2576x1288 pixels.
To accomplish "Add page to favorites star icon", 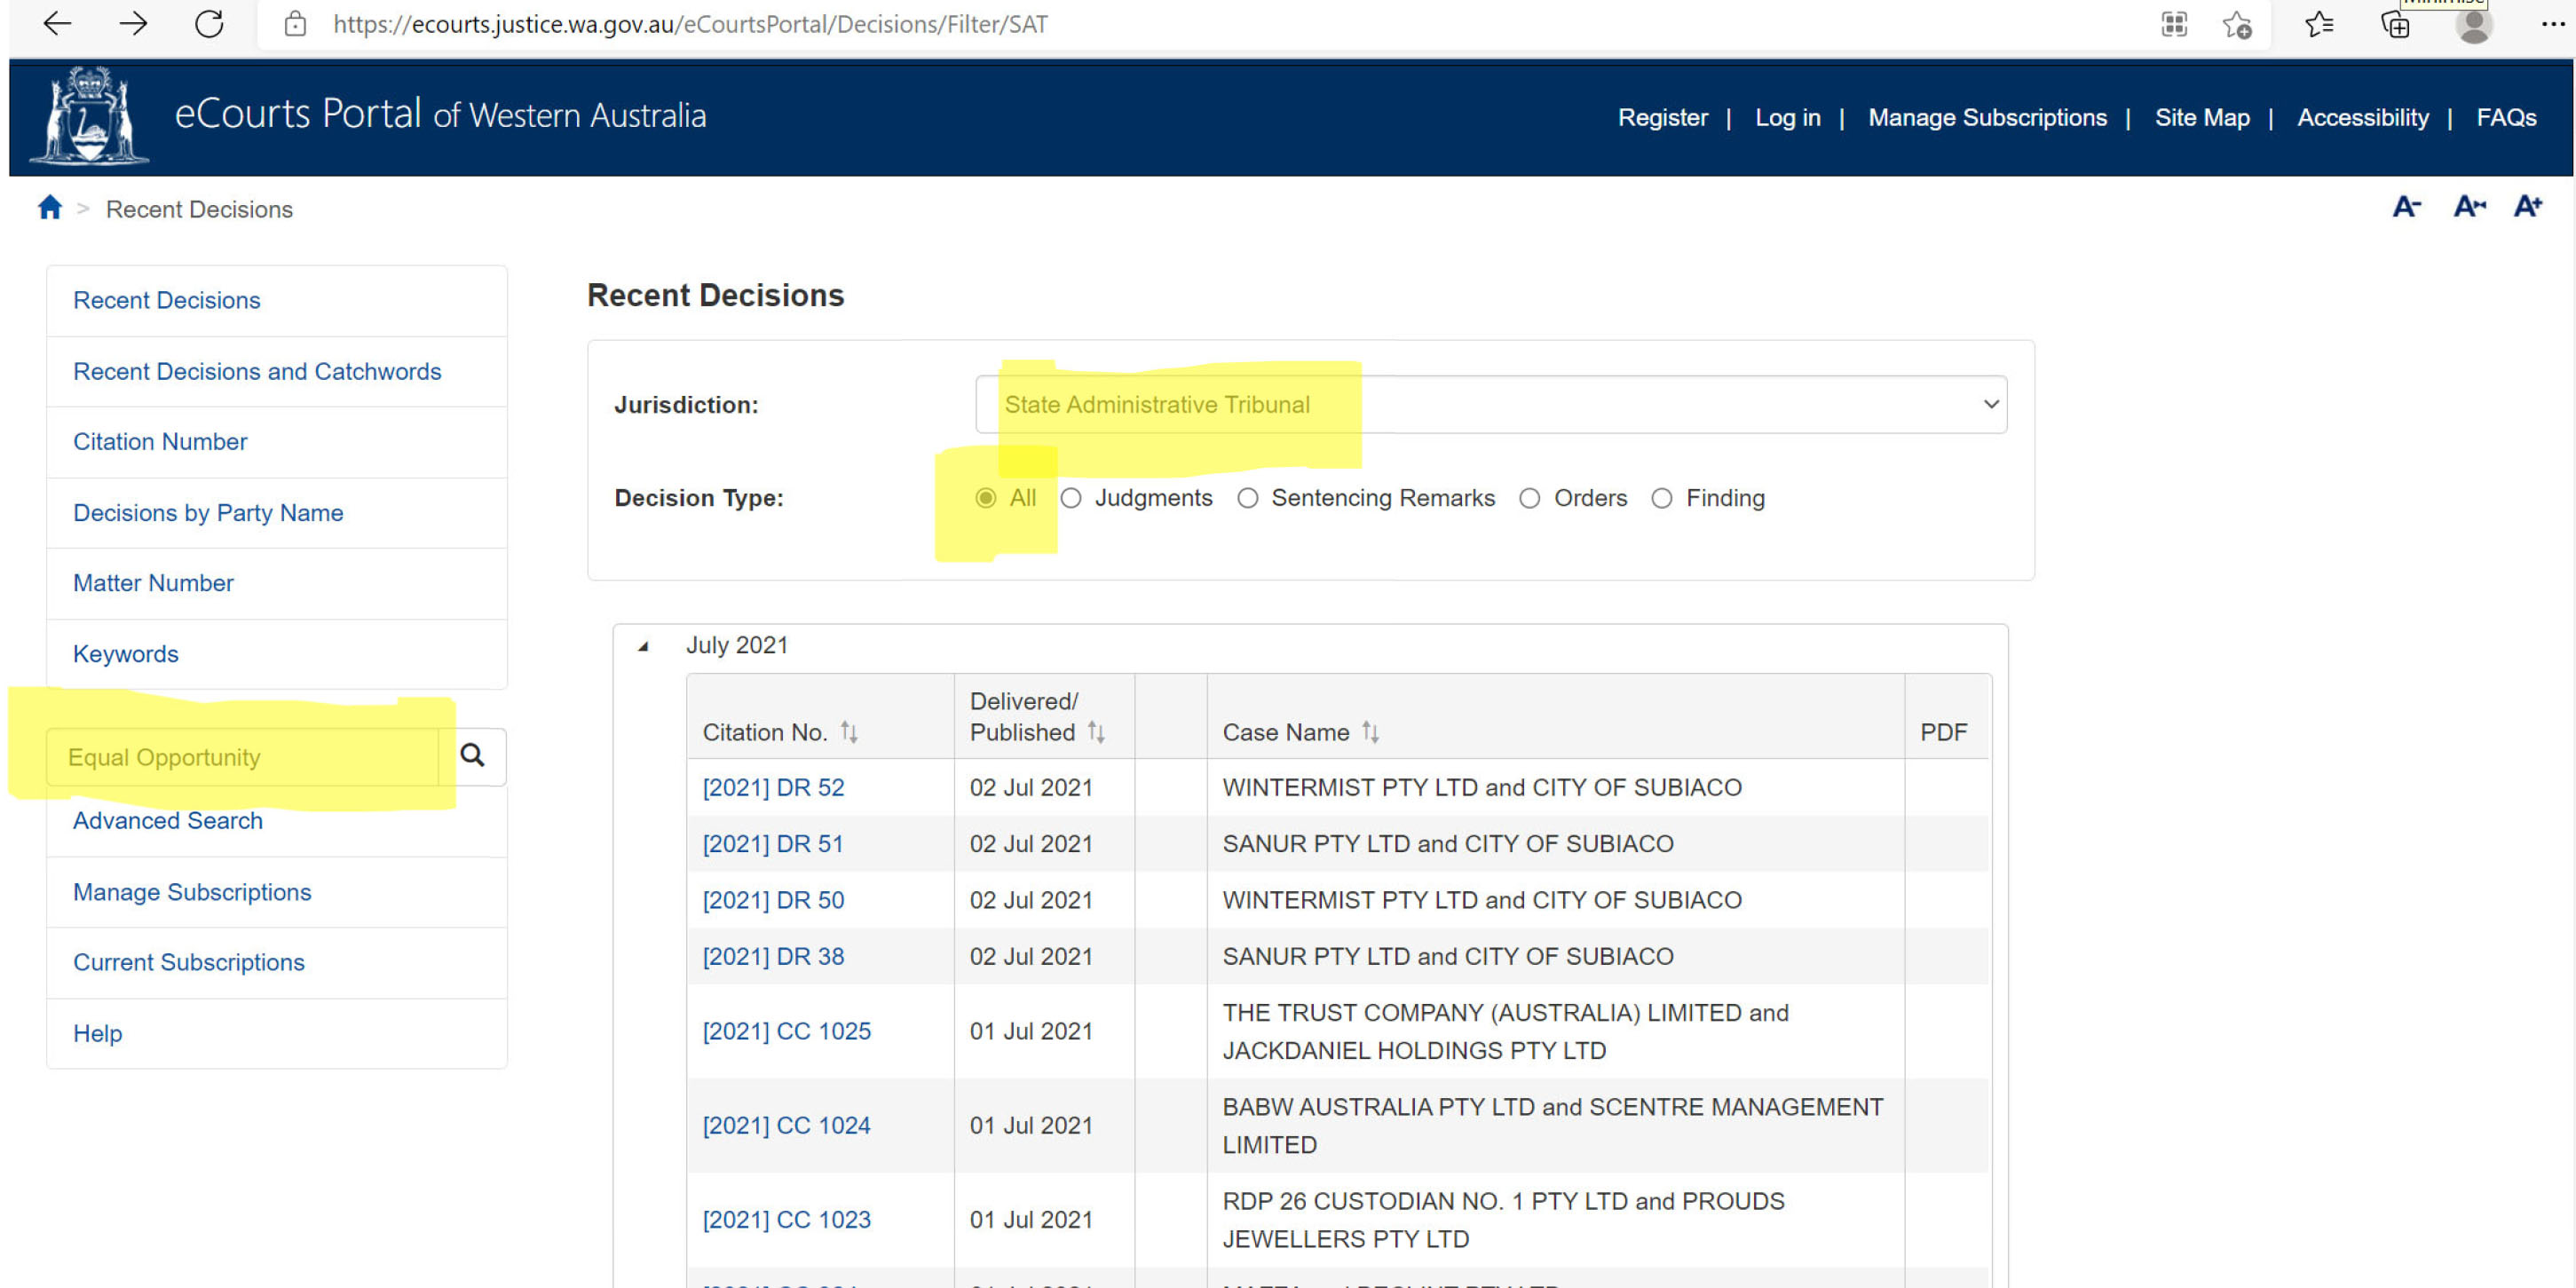I will [2237, 24].
